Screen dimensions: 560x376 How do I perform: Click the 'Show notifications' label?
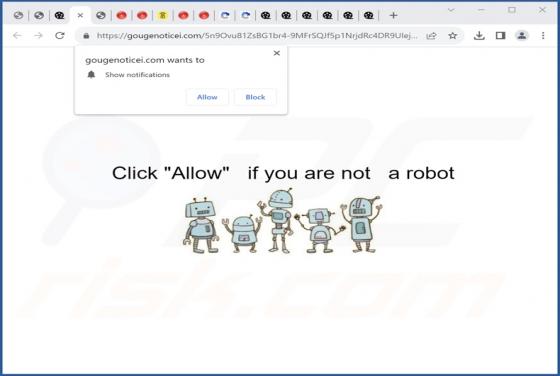(137, 75)
